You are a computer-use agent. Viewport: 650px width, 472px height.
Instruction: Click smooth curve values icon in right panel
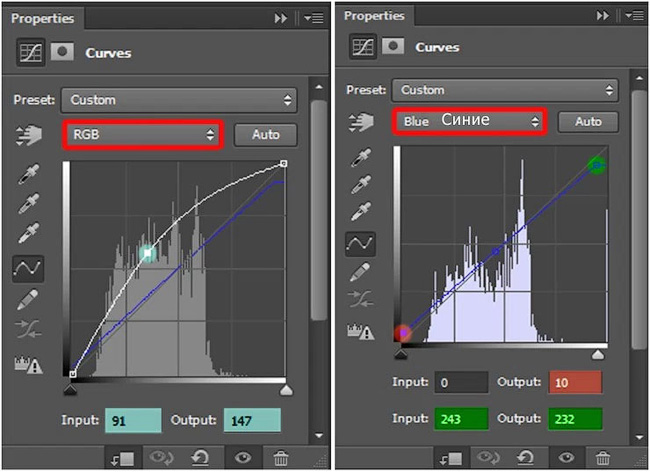coord(361,299)
